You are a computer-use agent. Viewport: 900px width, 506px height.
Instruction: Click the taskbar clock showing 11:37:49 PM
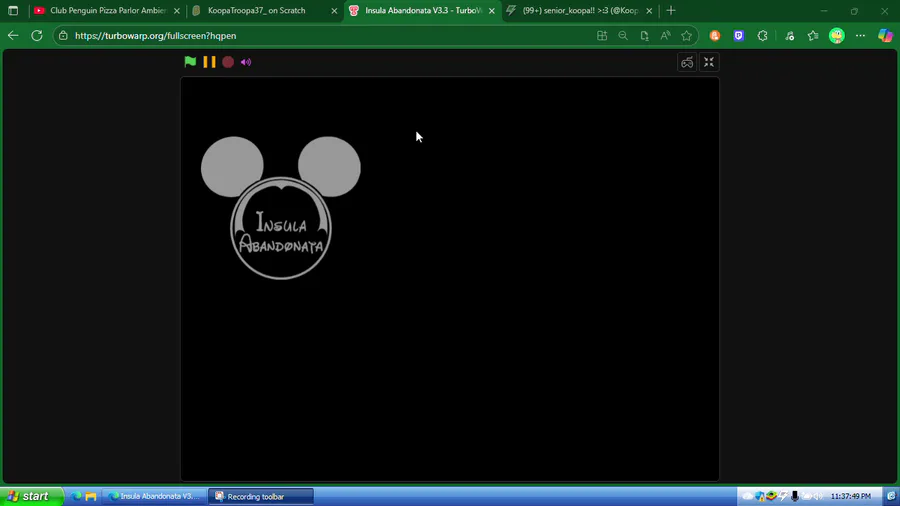(851, 496)
